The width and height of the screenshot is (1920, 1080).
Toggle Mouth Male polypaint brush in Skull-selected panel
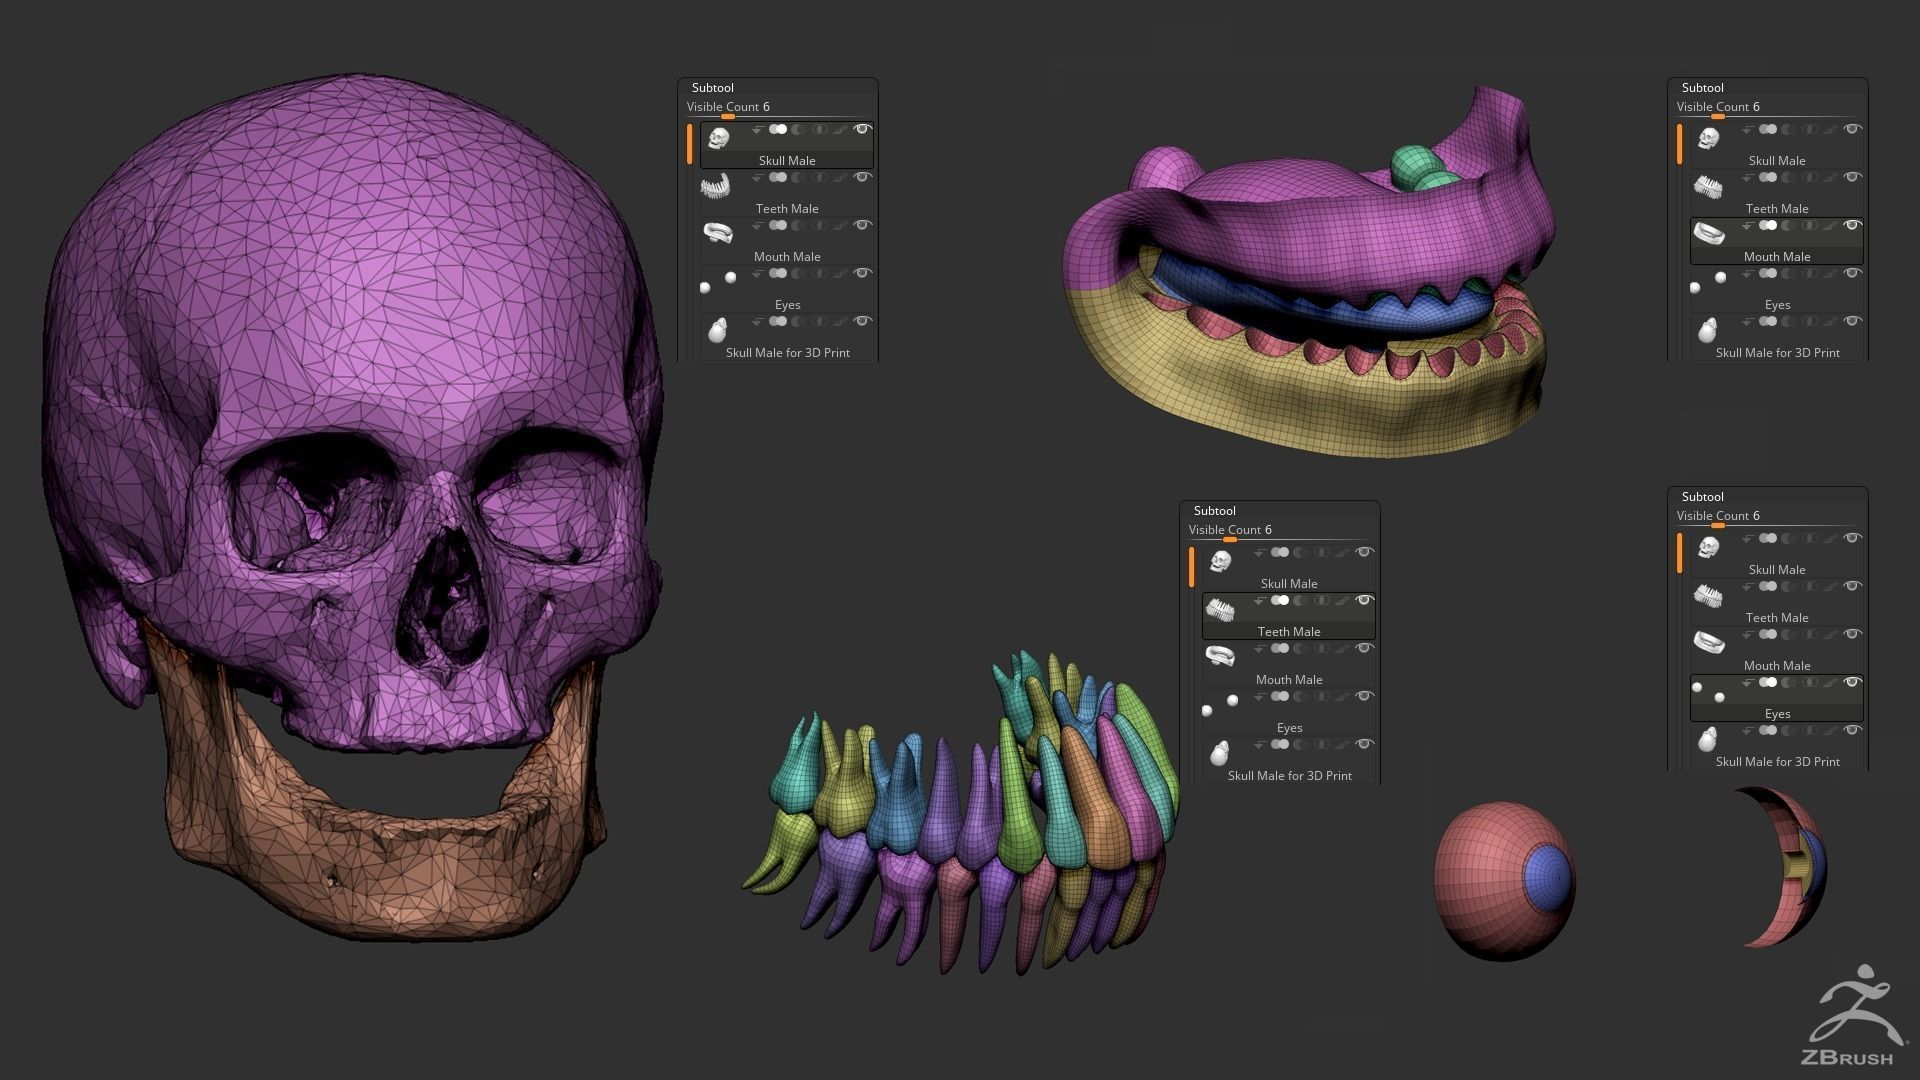click(840, 225)
